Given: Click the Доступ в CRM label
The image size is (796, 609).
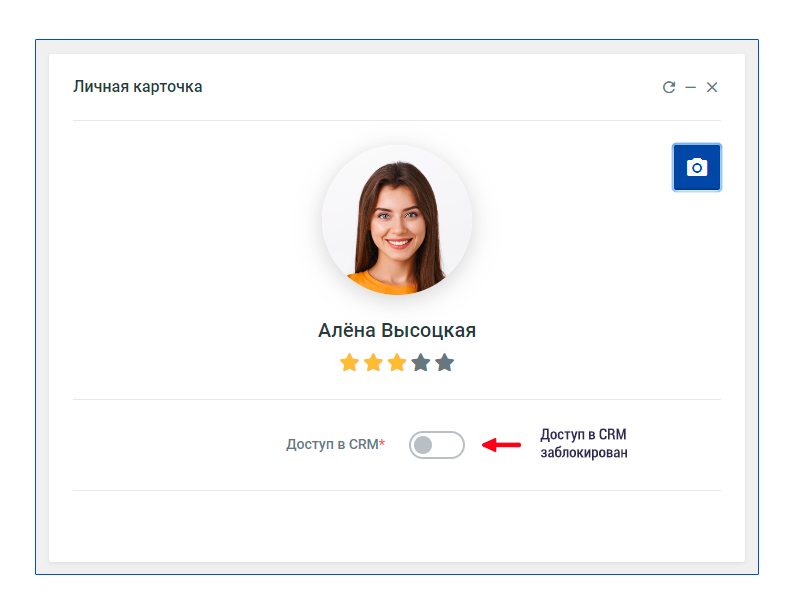Looking at the screenshot, I should point(336,445).
